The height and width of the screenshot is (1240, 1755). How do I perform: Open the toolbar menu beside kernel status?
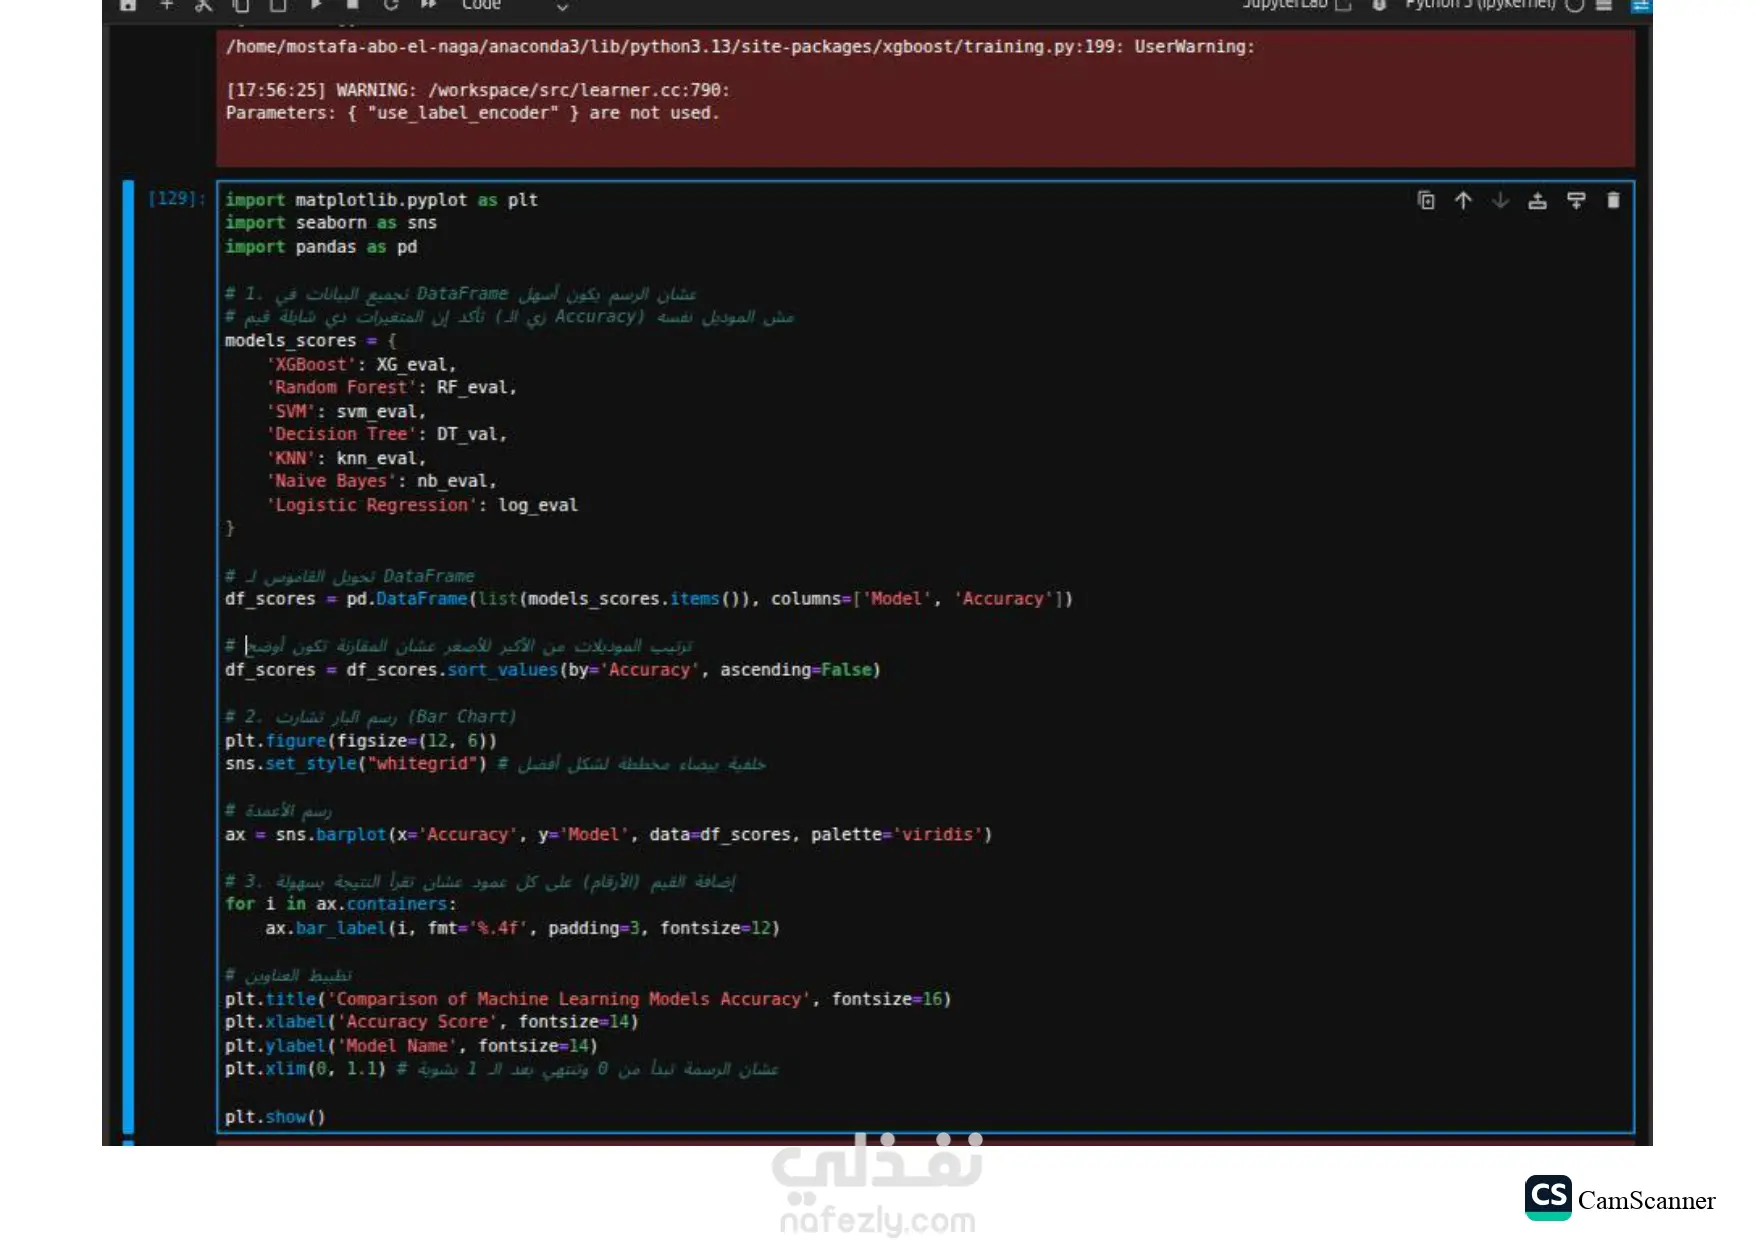pos(1604,5)
